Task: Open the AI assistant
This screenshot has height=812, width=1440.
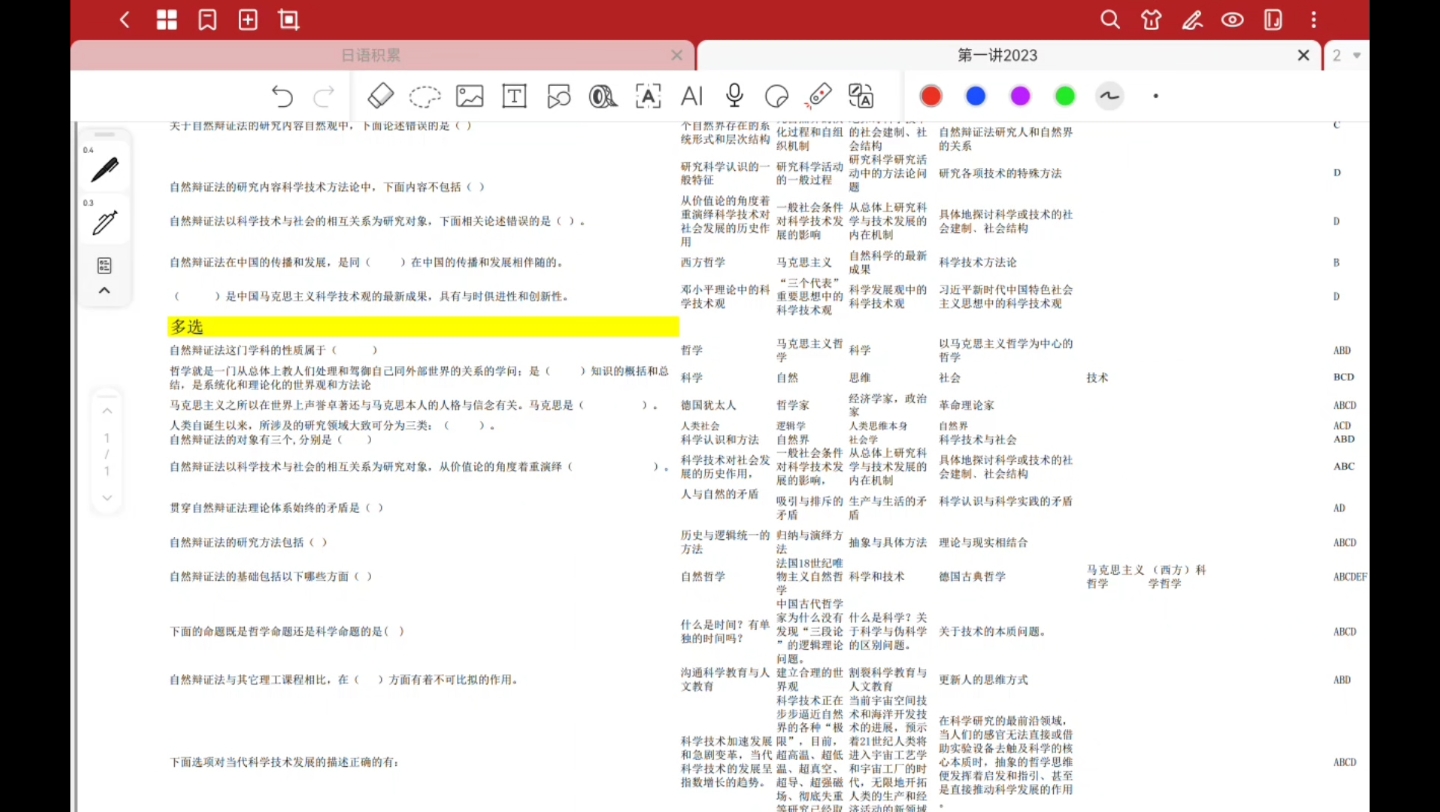Action: pyautogui.click(x=692, y=96)
